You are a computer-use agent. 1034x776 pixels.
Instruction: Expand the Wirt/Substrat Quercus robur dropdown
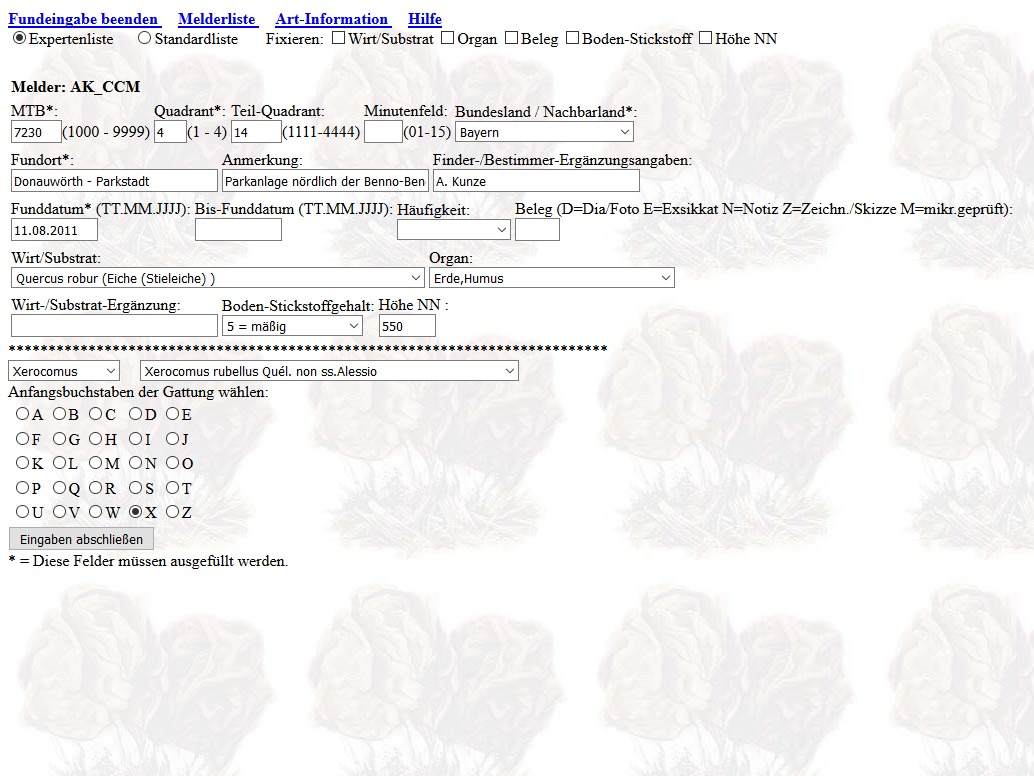(x=217, y=278)
